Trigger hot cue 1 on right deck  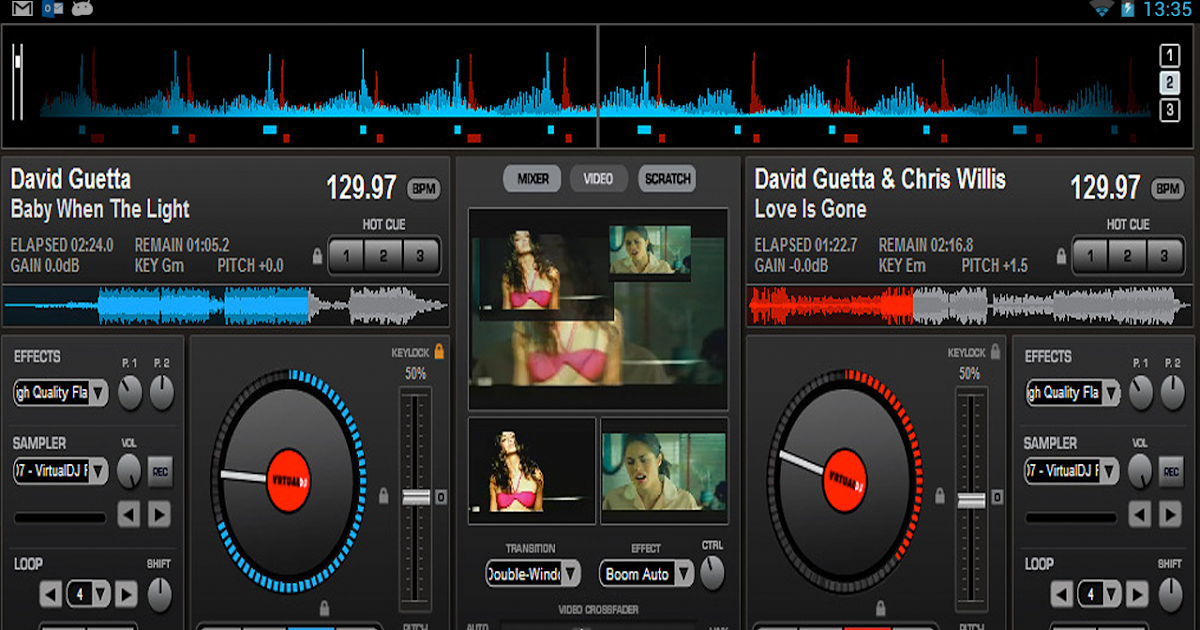pos(1090,256)
